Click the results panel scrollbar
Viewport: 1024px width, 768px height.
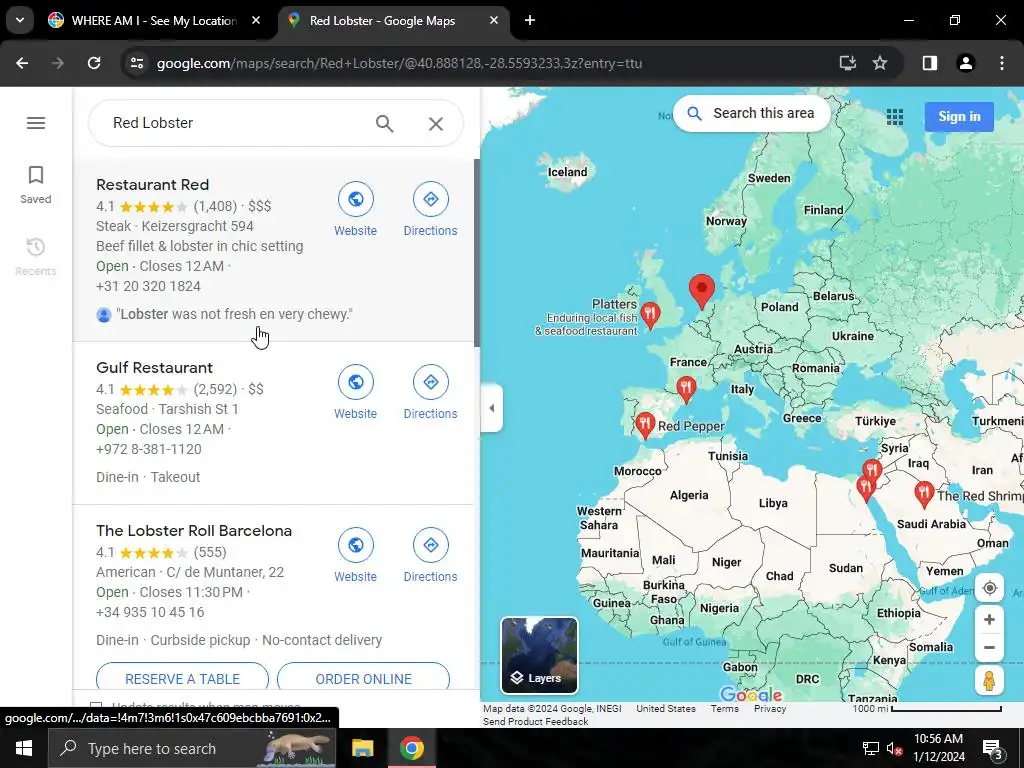pyautogui.click(x=477, y=253)
